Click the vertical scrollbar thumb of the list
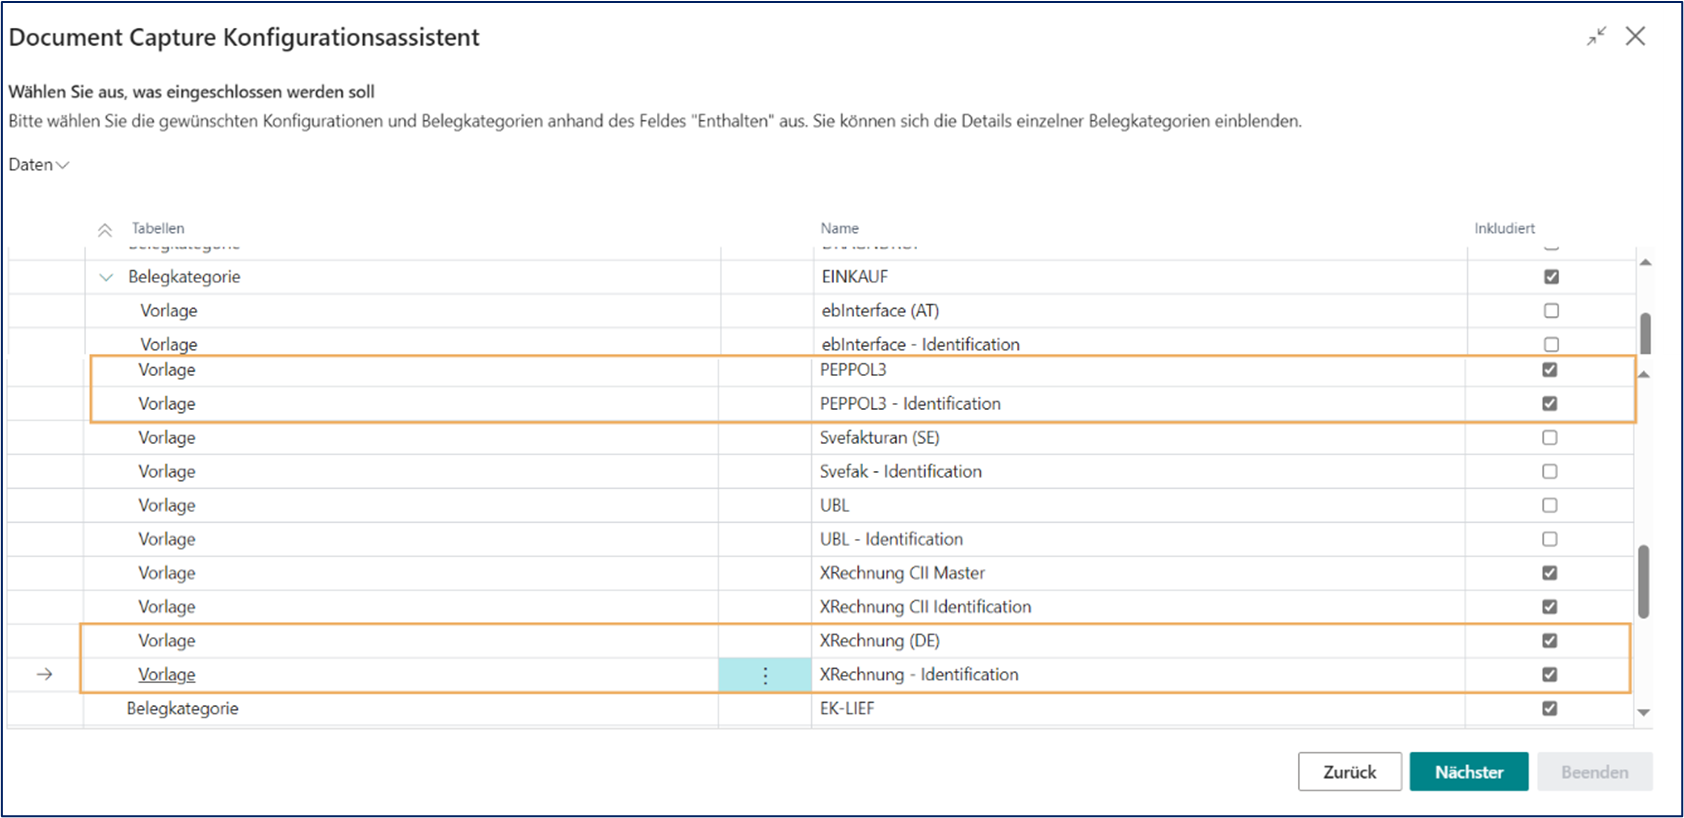The height and width of the screenshot is (818, 1684). (1643, 581)
